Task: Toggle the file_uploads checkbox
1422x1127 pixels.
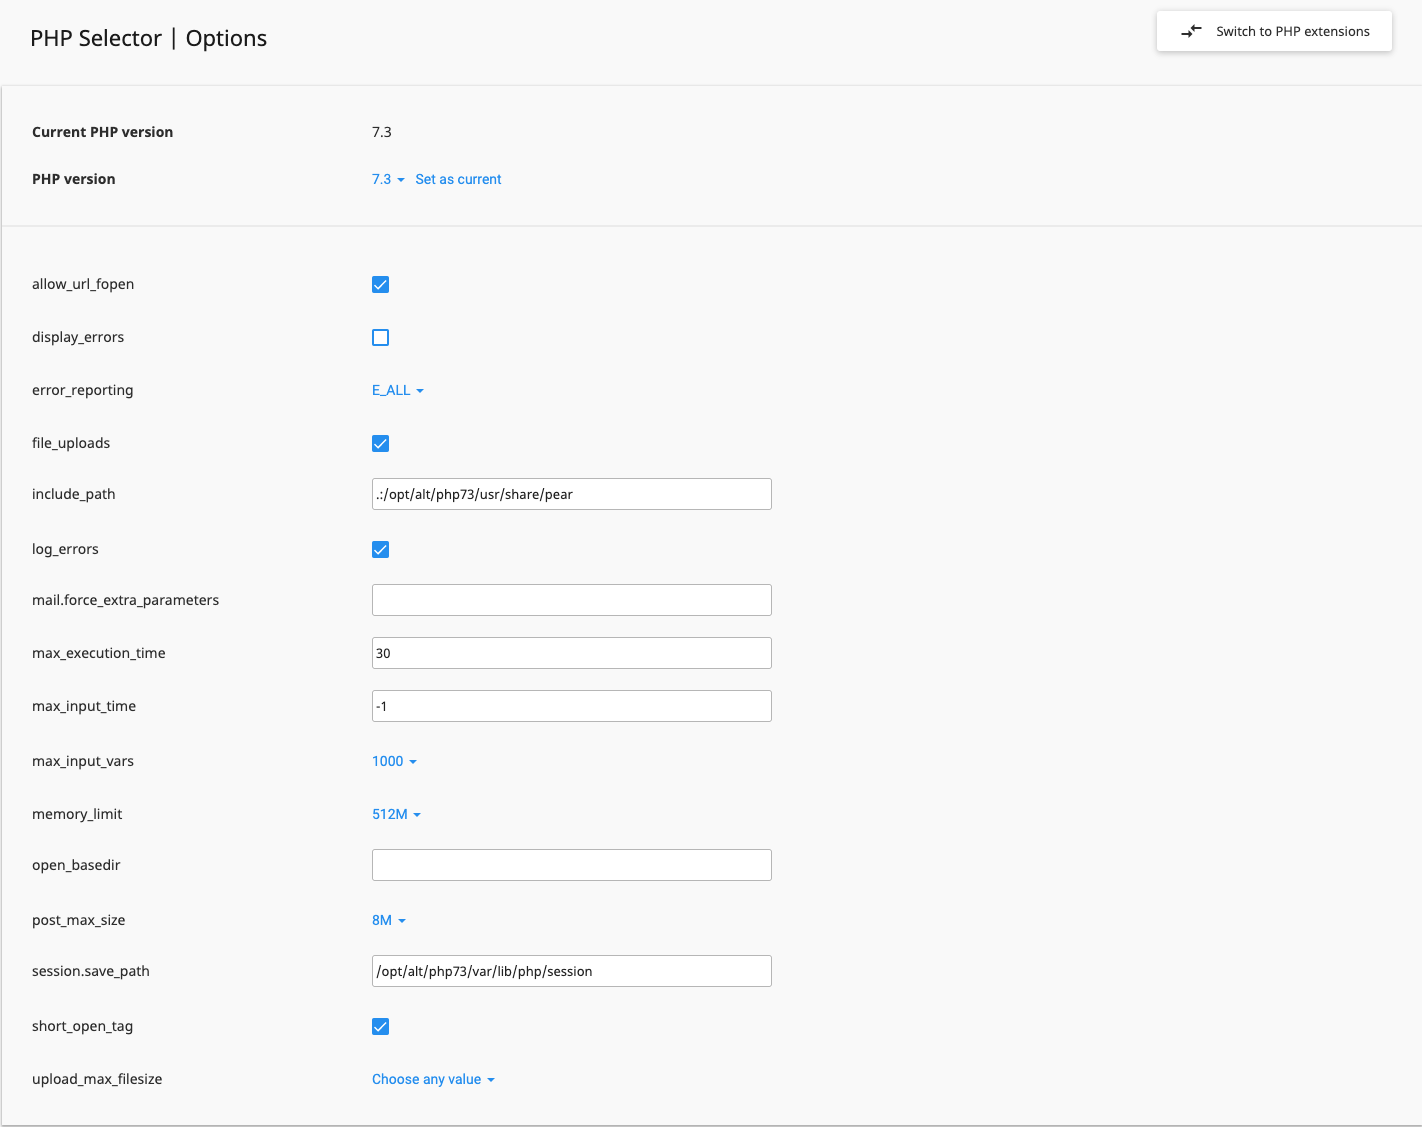Action: point(380,443)
